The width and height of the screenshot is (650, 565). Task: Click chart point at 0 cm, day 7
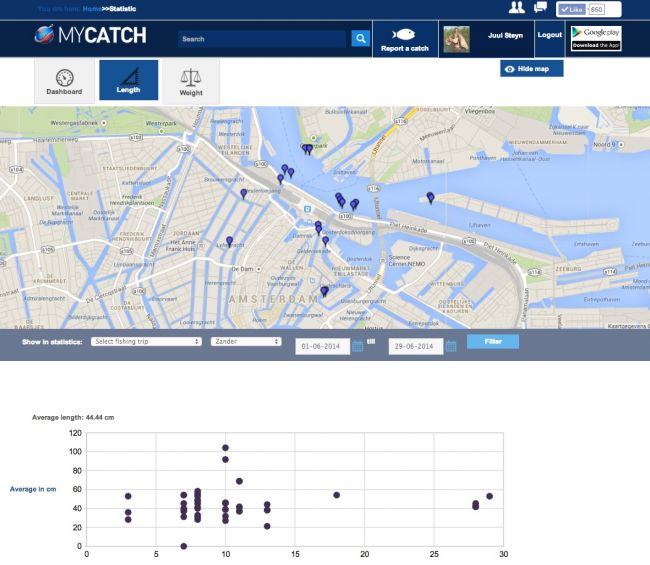pyautogui.click(x=184, y=546)
